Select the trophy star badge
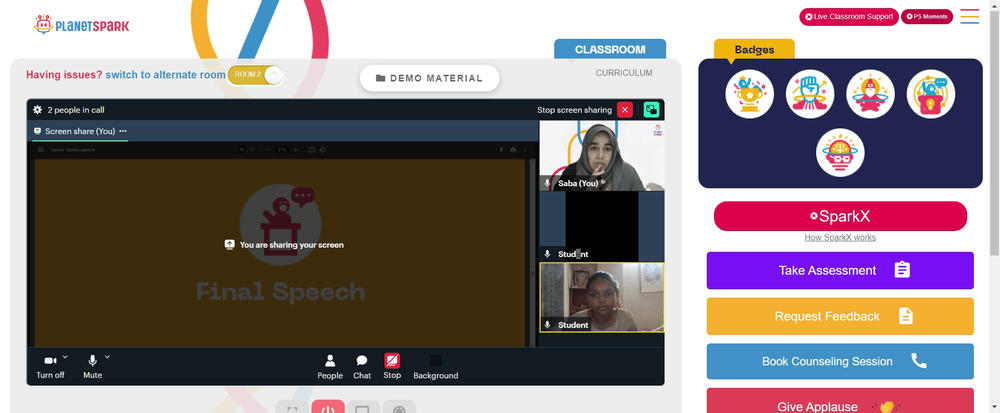This screenshot has height=413, width=1000. tap(749, 94)
